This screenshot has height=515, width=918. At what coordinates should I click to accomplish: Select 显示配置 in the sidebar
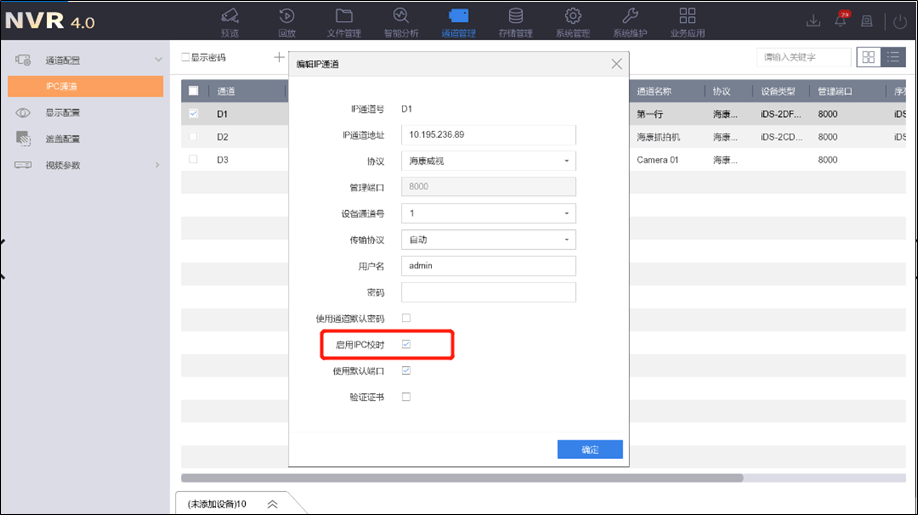(x=63, y=112)
